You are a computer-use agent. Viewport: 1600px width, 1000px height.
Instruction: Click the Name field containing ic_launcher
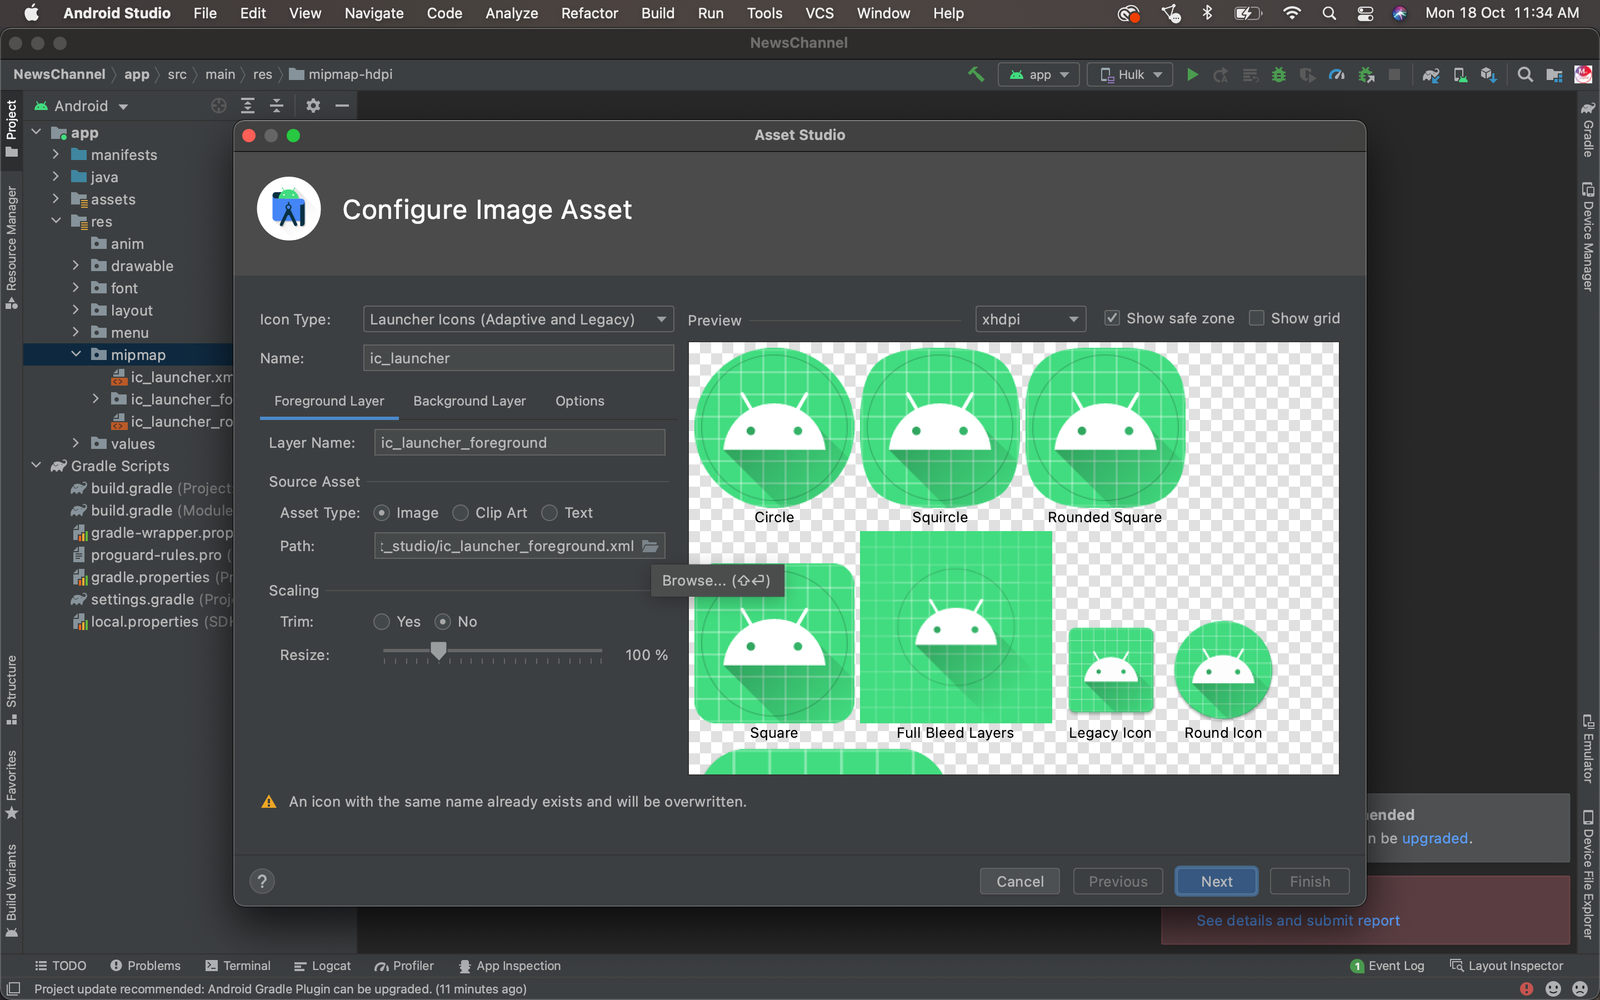[518, 358]
